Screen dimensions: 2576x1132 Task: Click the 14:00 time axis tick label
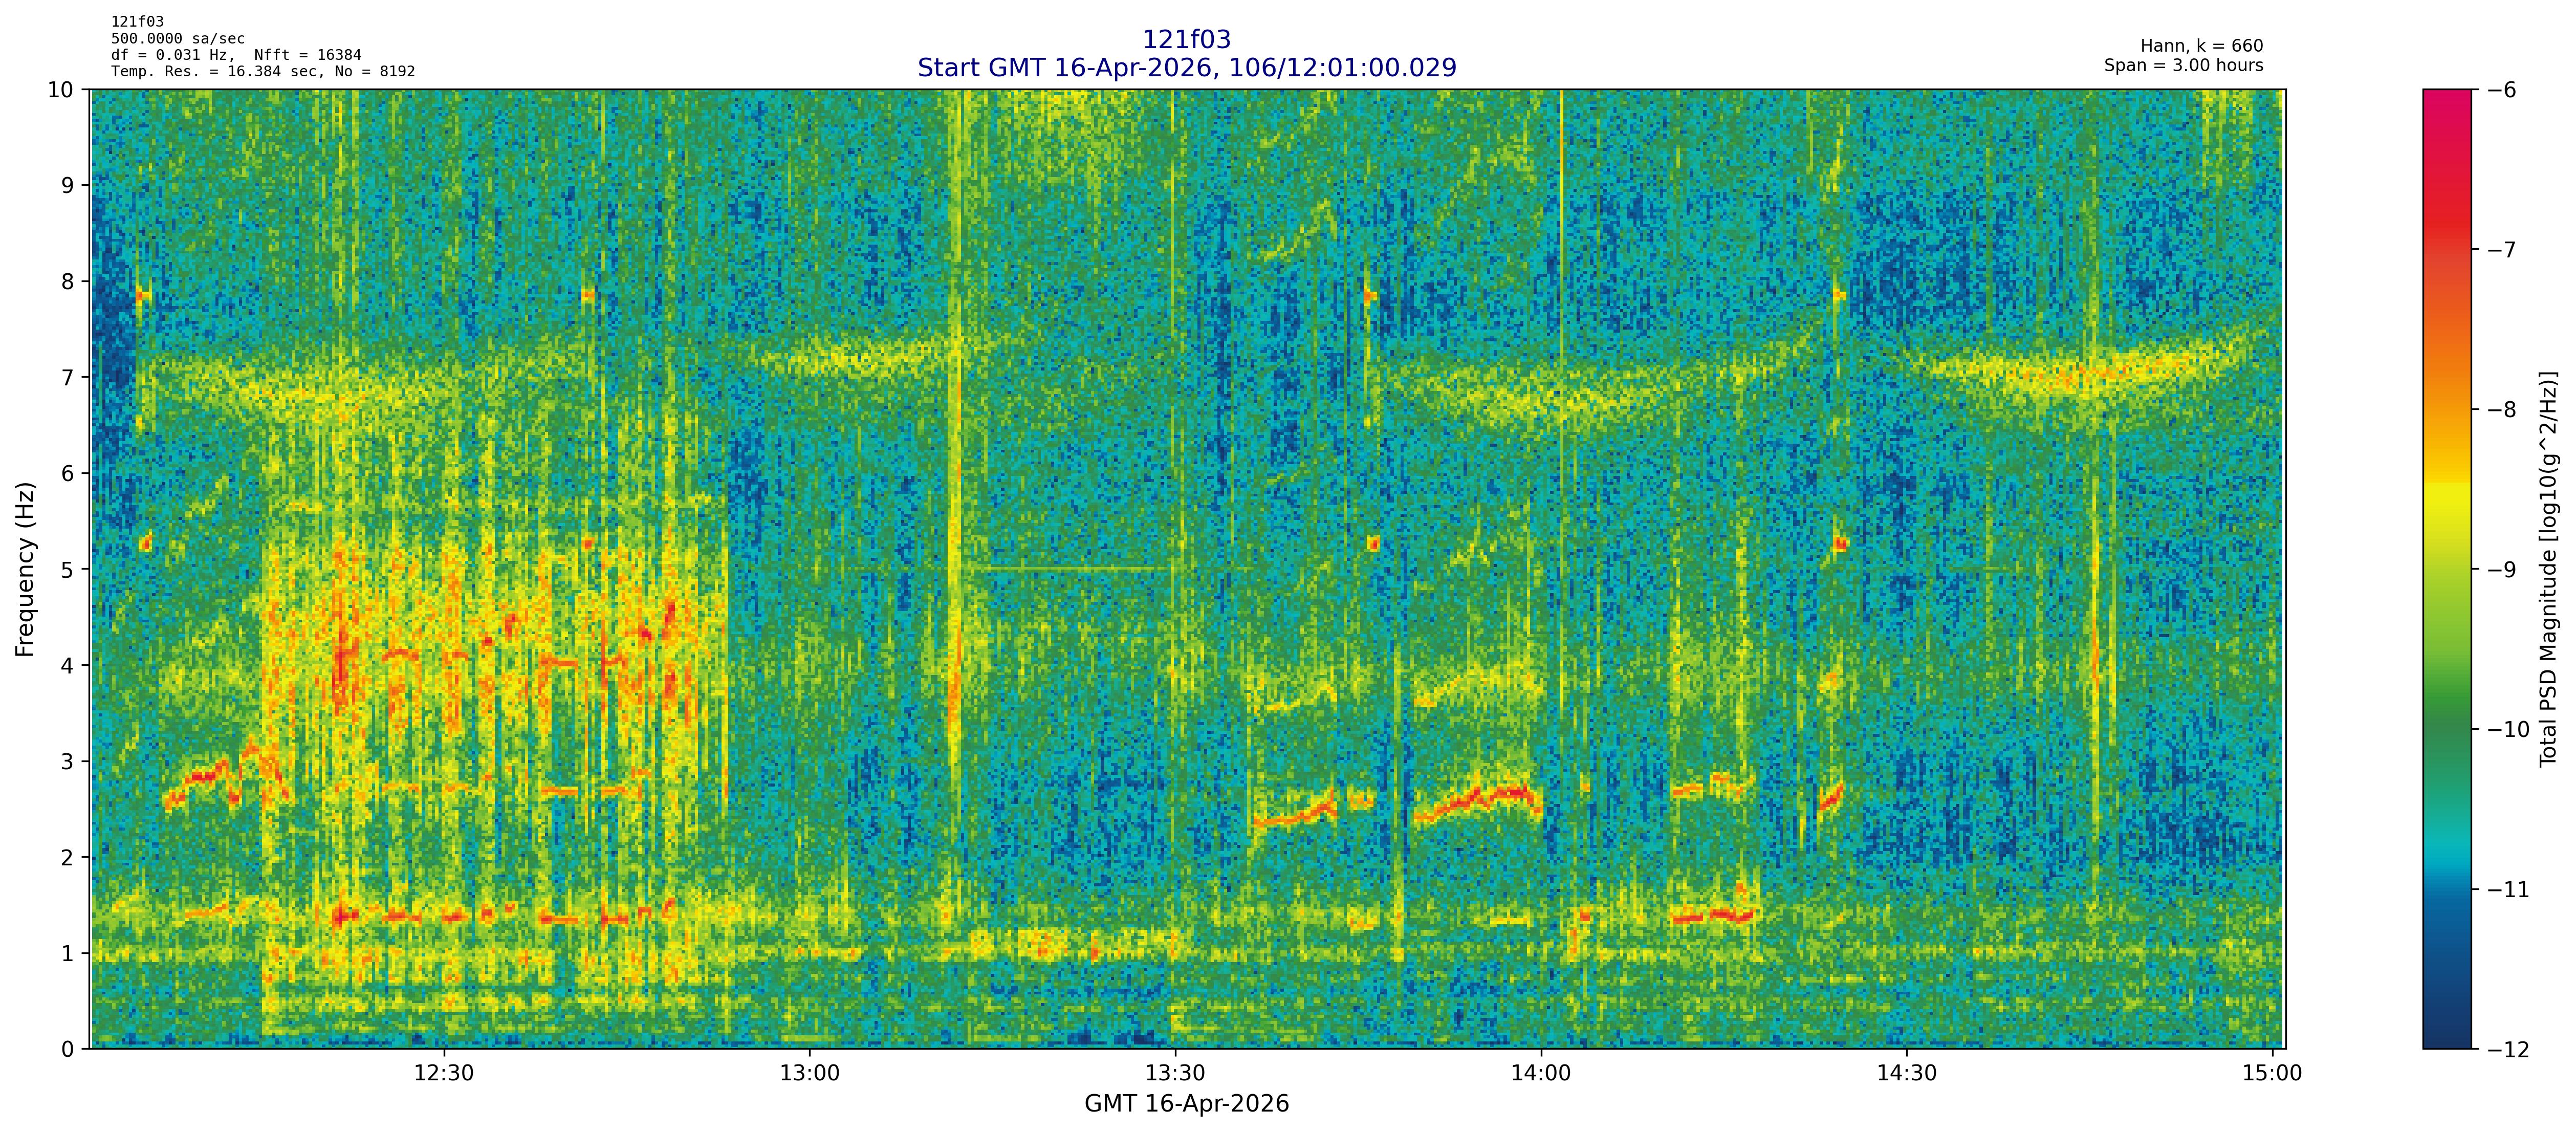[x=1541, y=1074]
